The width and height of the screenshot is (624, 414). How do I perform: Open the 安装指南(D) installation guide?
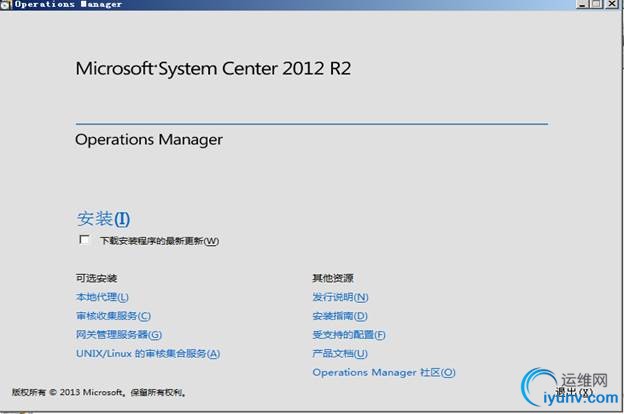click(x=340, y=316)
